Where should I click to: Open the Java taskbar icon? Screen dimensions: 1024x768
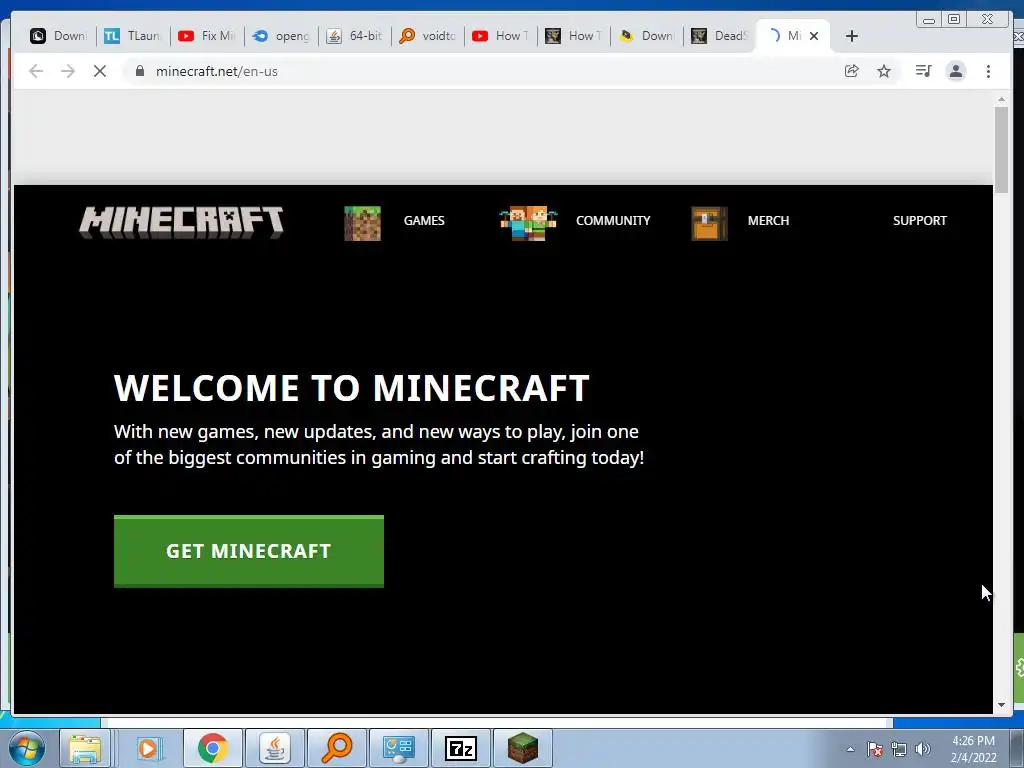tap(275, 748)
